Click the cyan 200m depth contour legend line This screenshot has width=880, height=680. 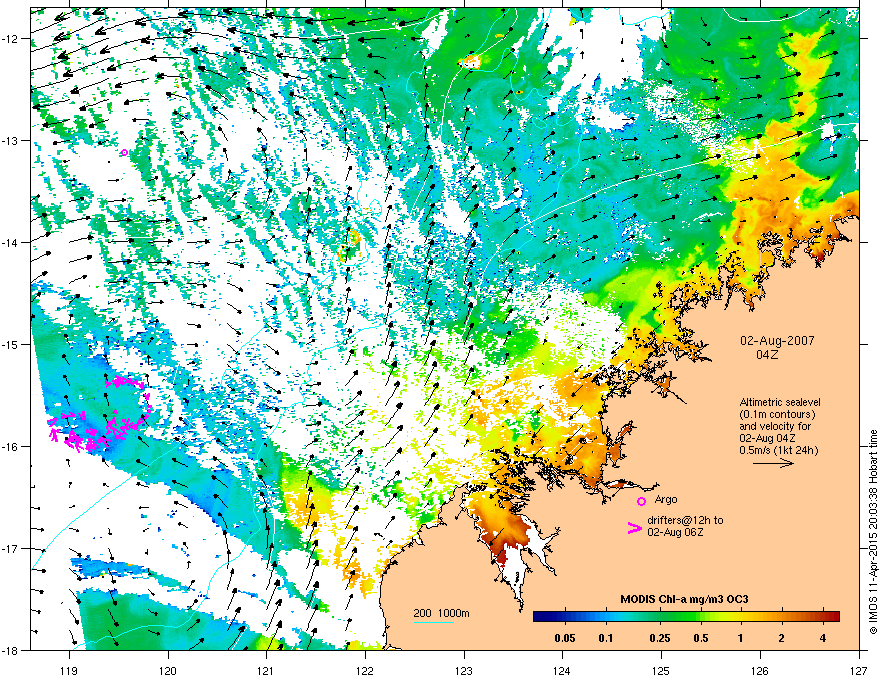433,622
